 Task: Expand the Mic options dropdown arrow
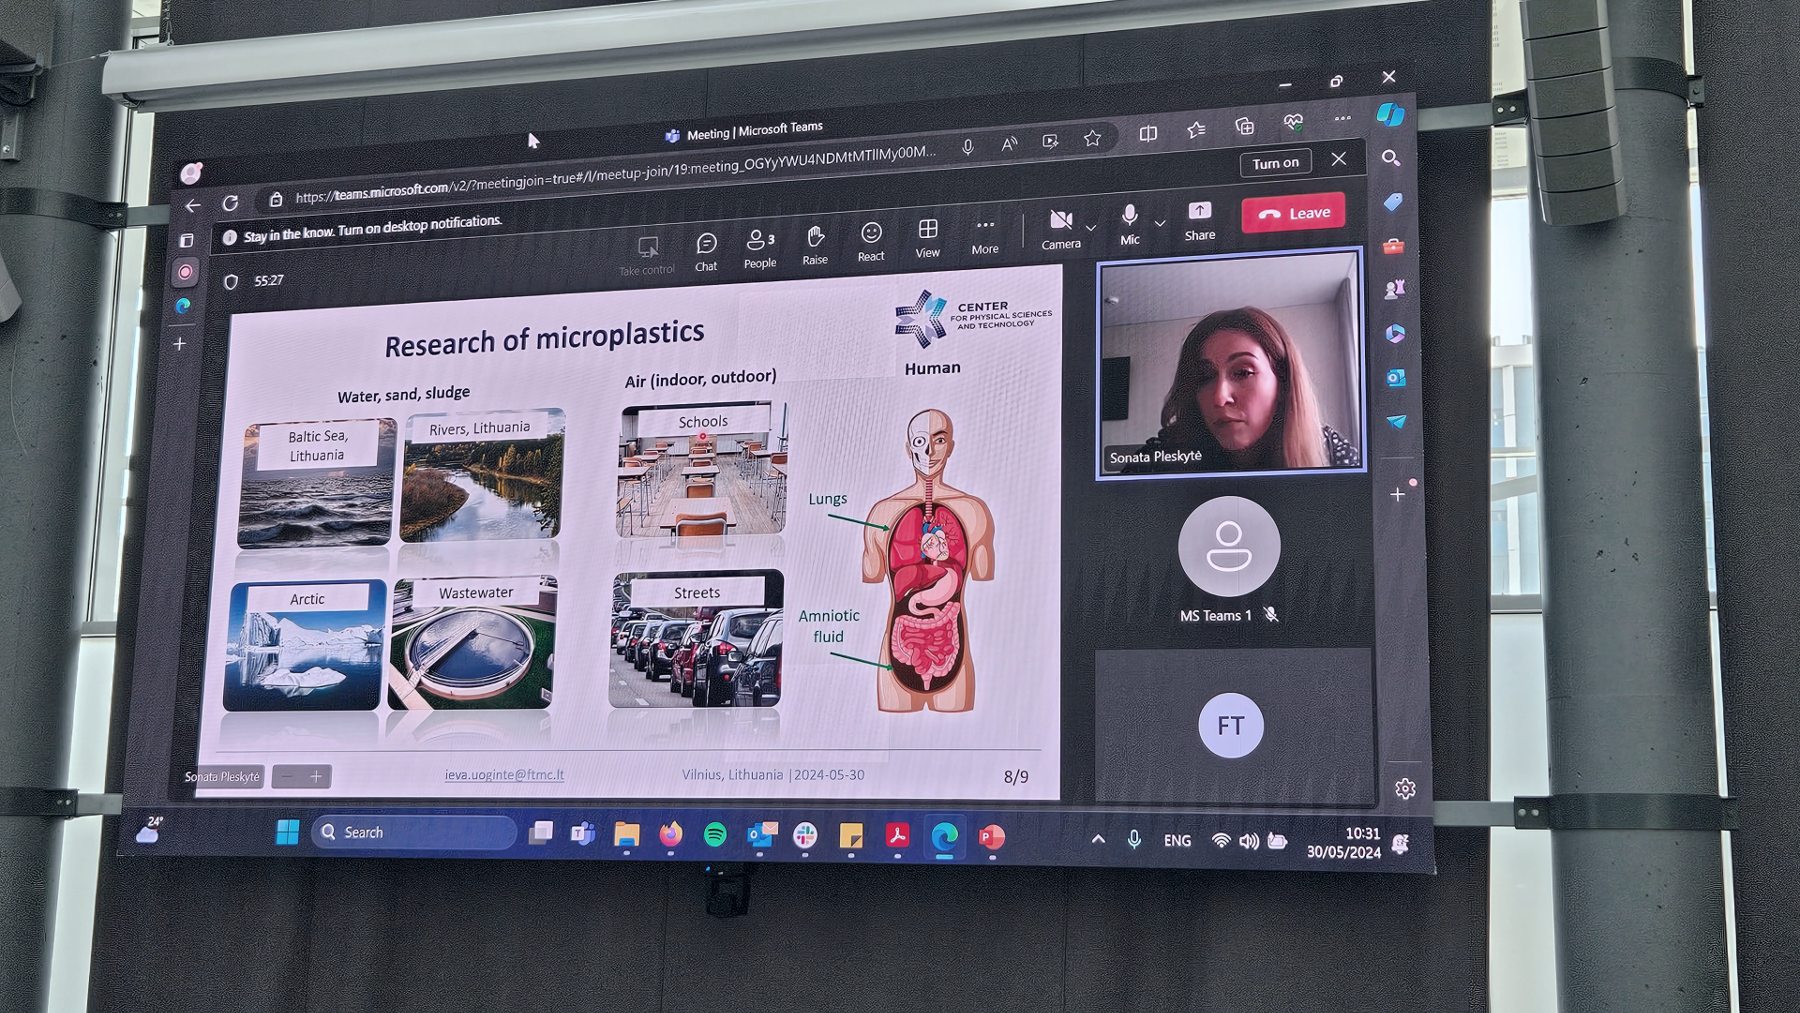[x=1160, y=223]
